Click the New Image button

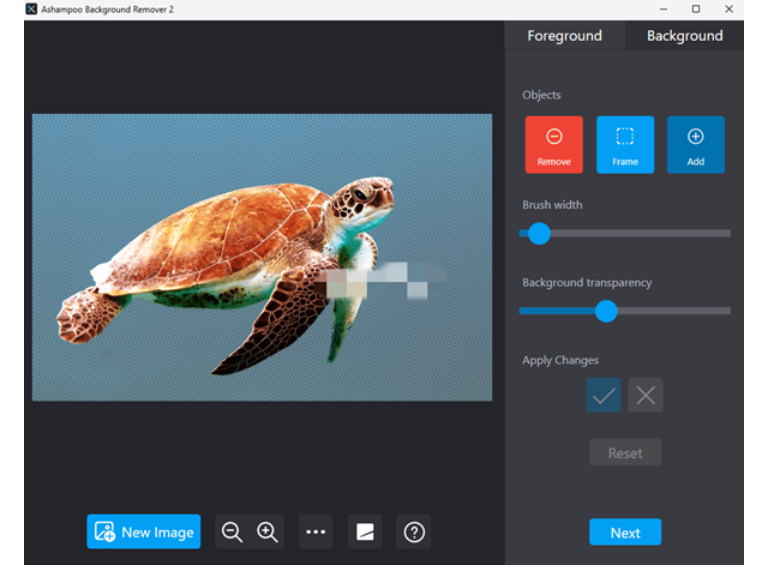tap(143, 532)
